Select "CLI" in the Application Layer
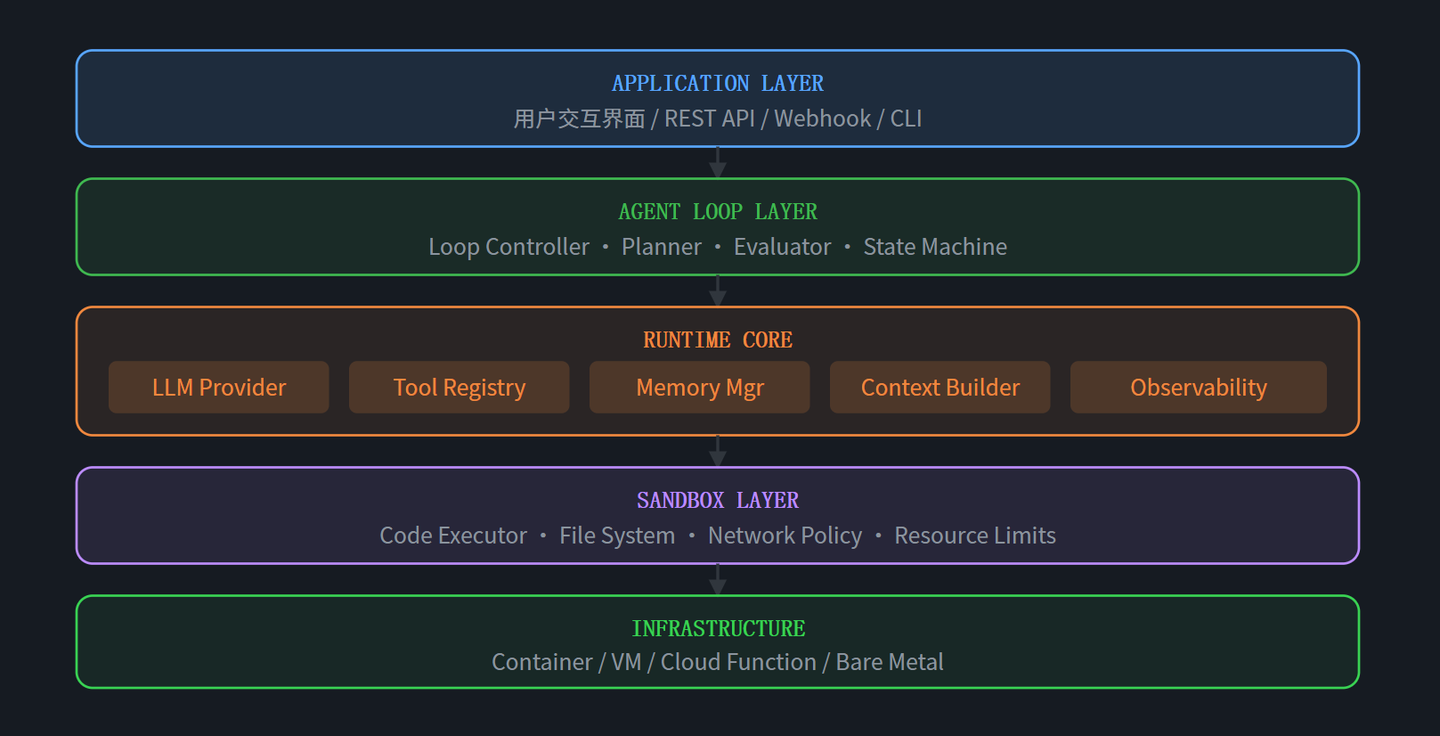This screenshot has height=736, width=1440. coord(906,118)
